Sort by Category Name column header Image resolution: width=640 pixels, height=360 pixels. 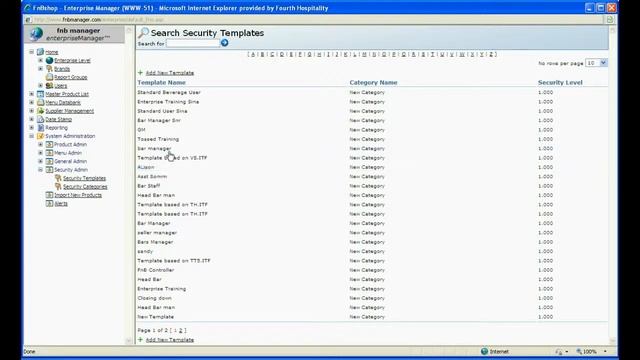373,82
